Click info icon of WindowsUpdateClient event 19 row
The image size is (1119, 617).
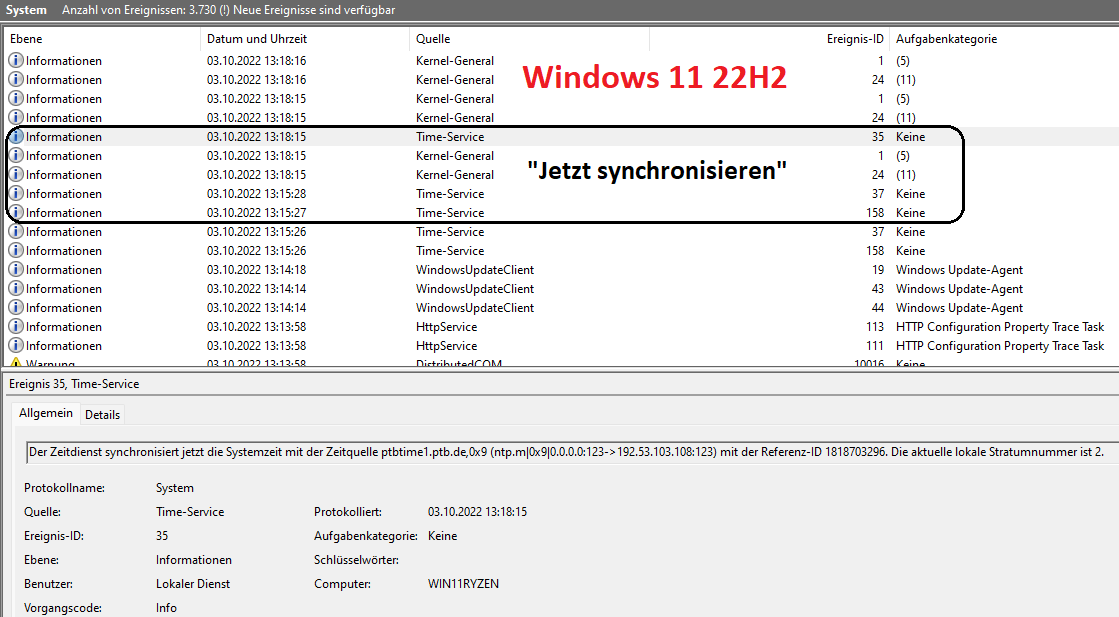pyautogui.click(x=16, y=270)
